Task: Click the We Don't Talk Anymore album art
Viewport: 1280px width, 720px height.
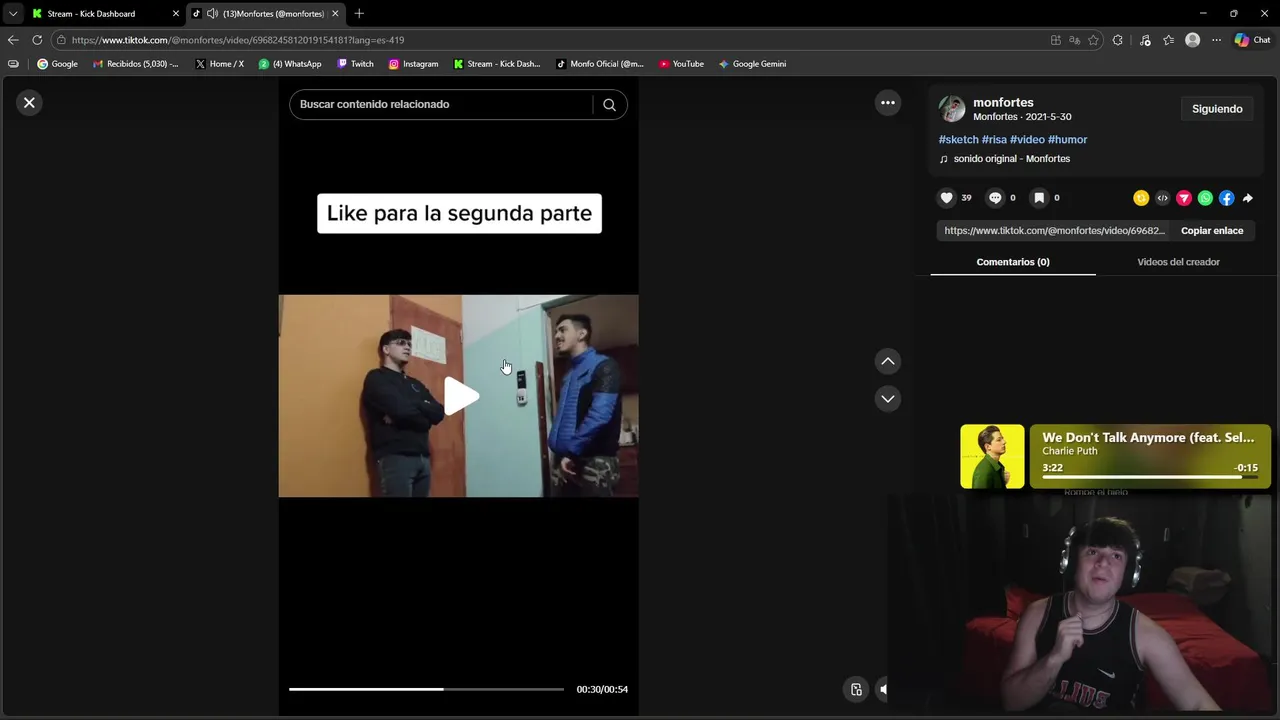Action: pos(992,457)
